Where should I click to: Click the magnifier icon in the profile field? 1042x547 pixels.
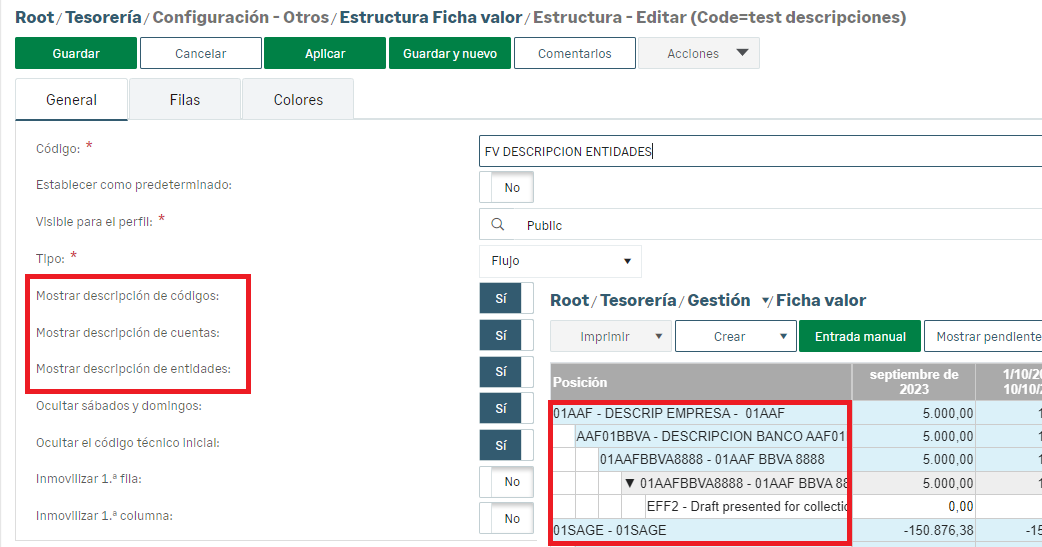click(497, 225)
